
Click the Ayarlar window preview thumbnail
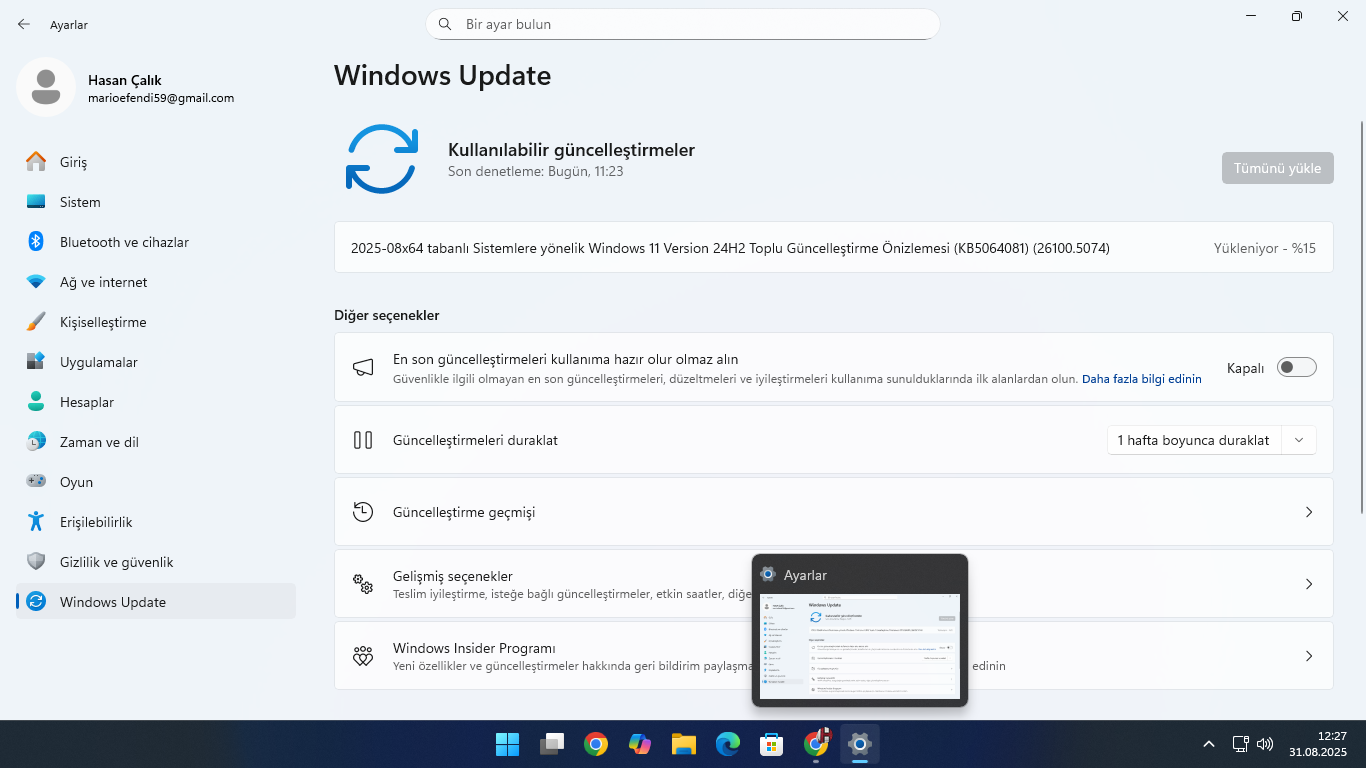(x=860, y=646)
